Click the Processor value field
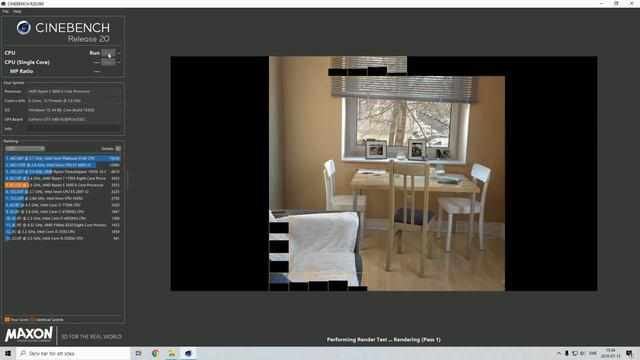Screen dimensions: 640x360 (74, 91)
